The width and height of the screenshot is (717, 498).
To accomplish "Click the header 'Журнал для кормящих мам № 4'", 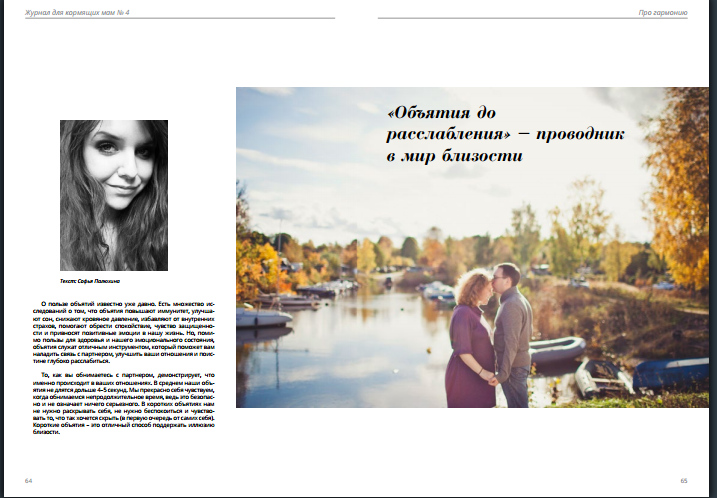I will pos(77,12).
